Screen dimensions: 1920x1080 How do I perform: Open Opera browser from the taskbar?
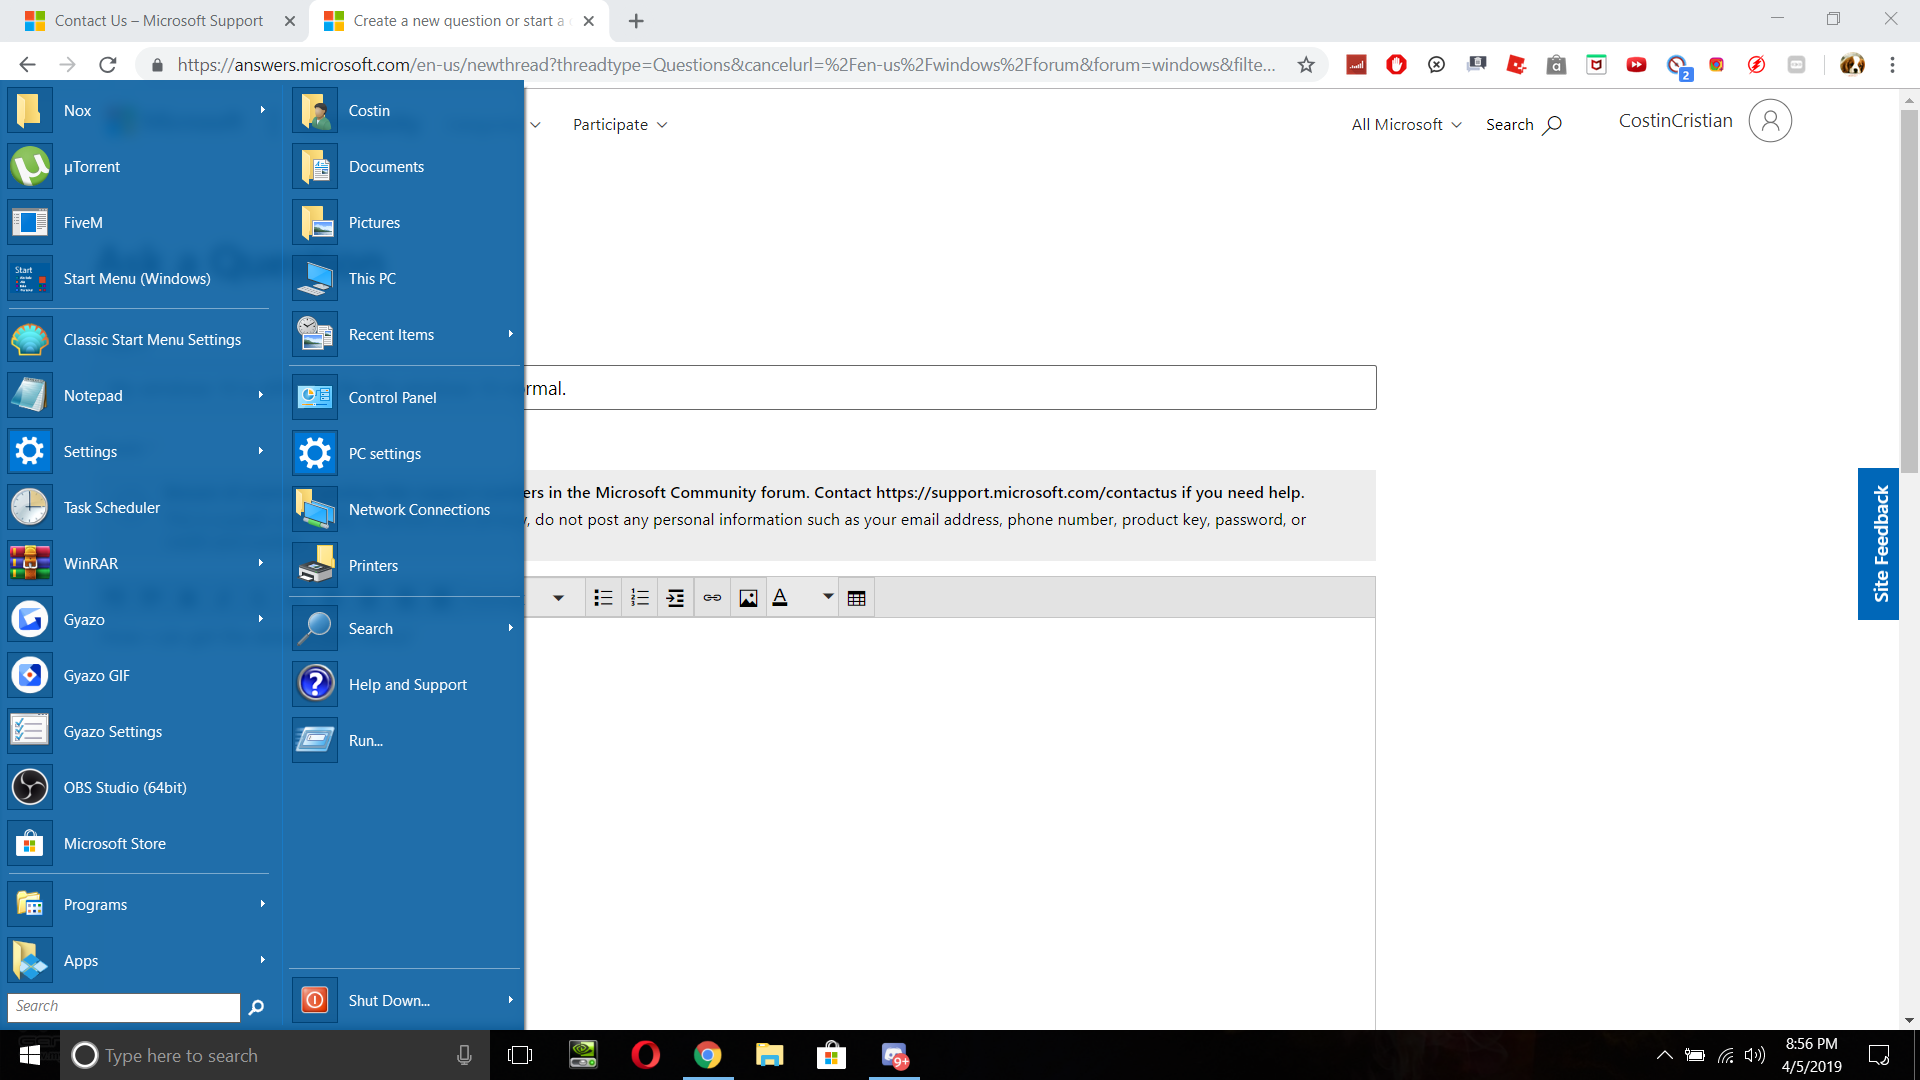[x=645, y=1055]
